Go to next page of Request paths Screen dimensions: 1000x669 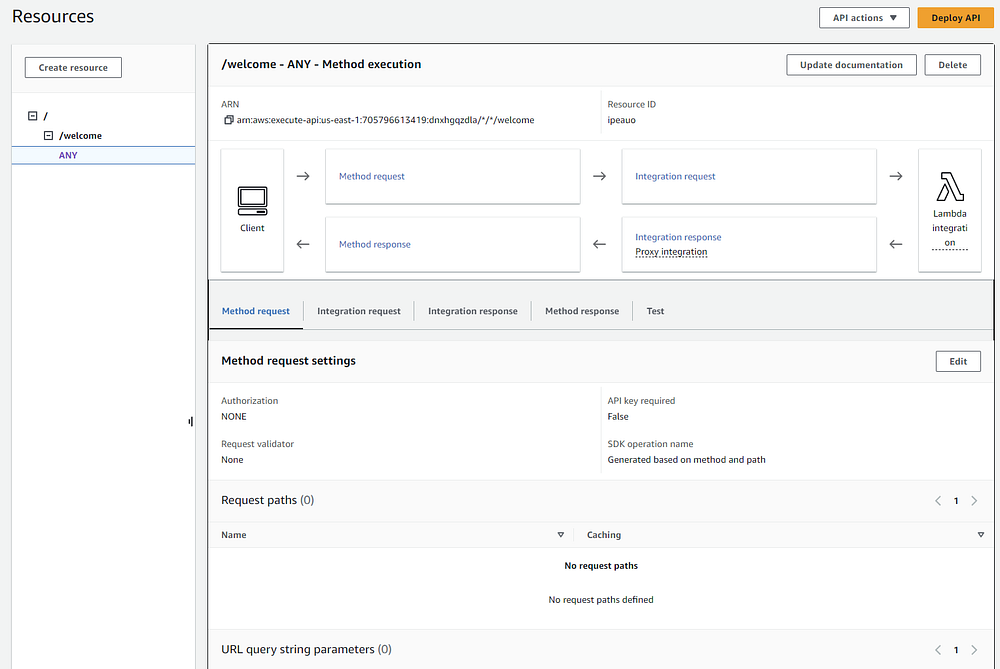pos(975,500)
